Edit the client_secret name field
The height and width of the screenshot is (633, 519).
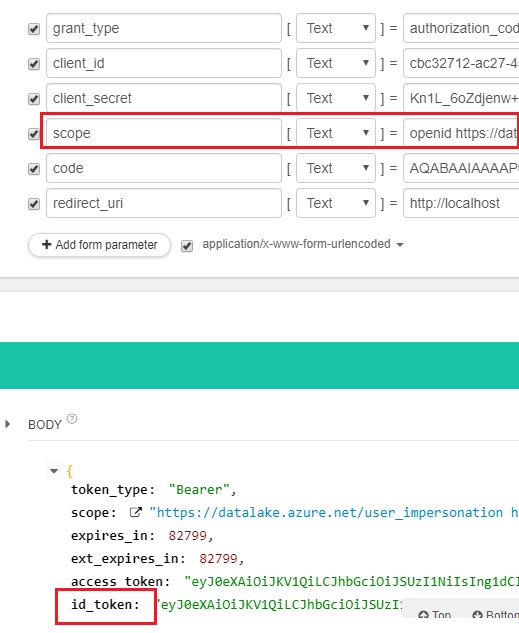click(x=164, y=98)
